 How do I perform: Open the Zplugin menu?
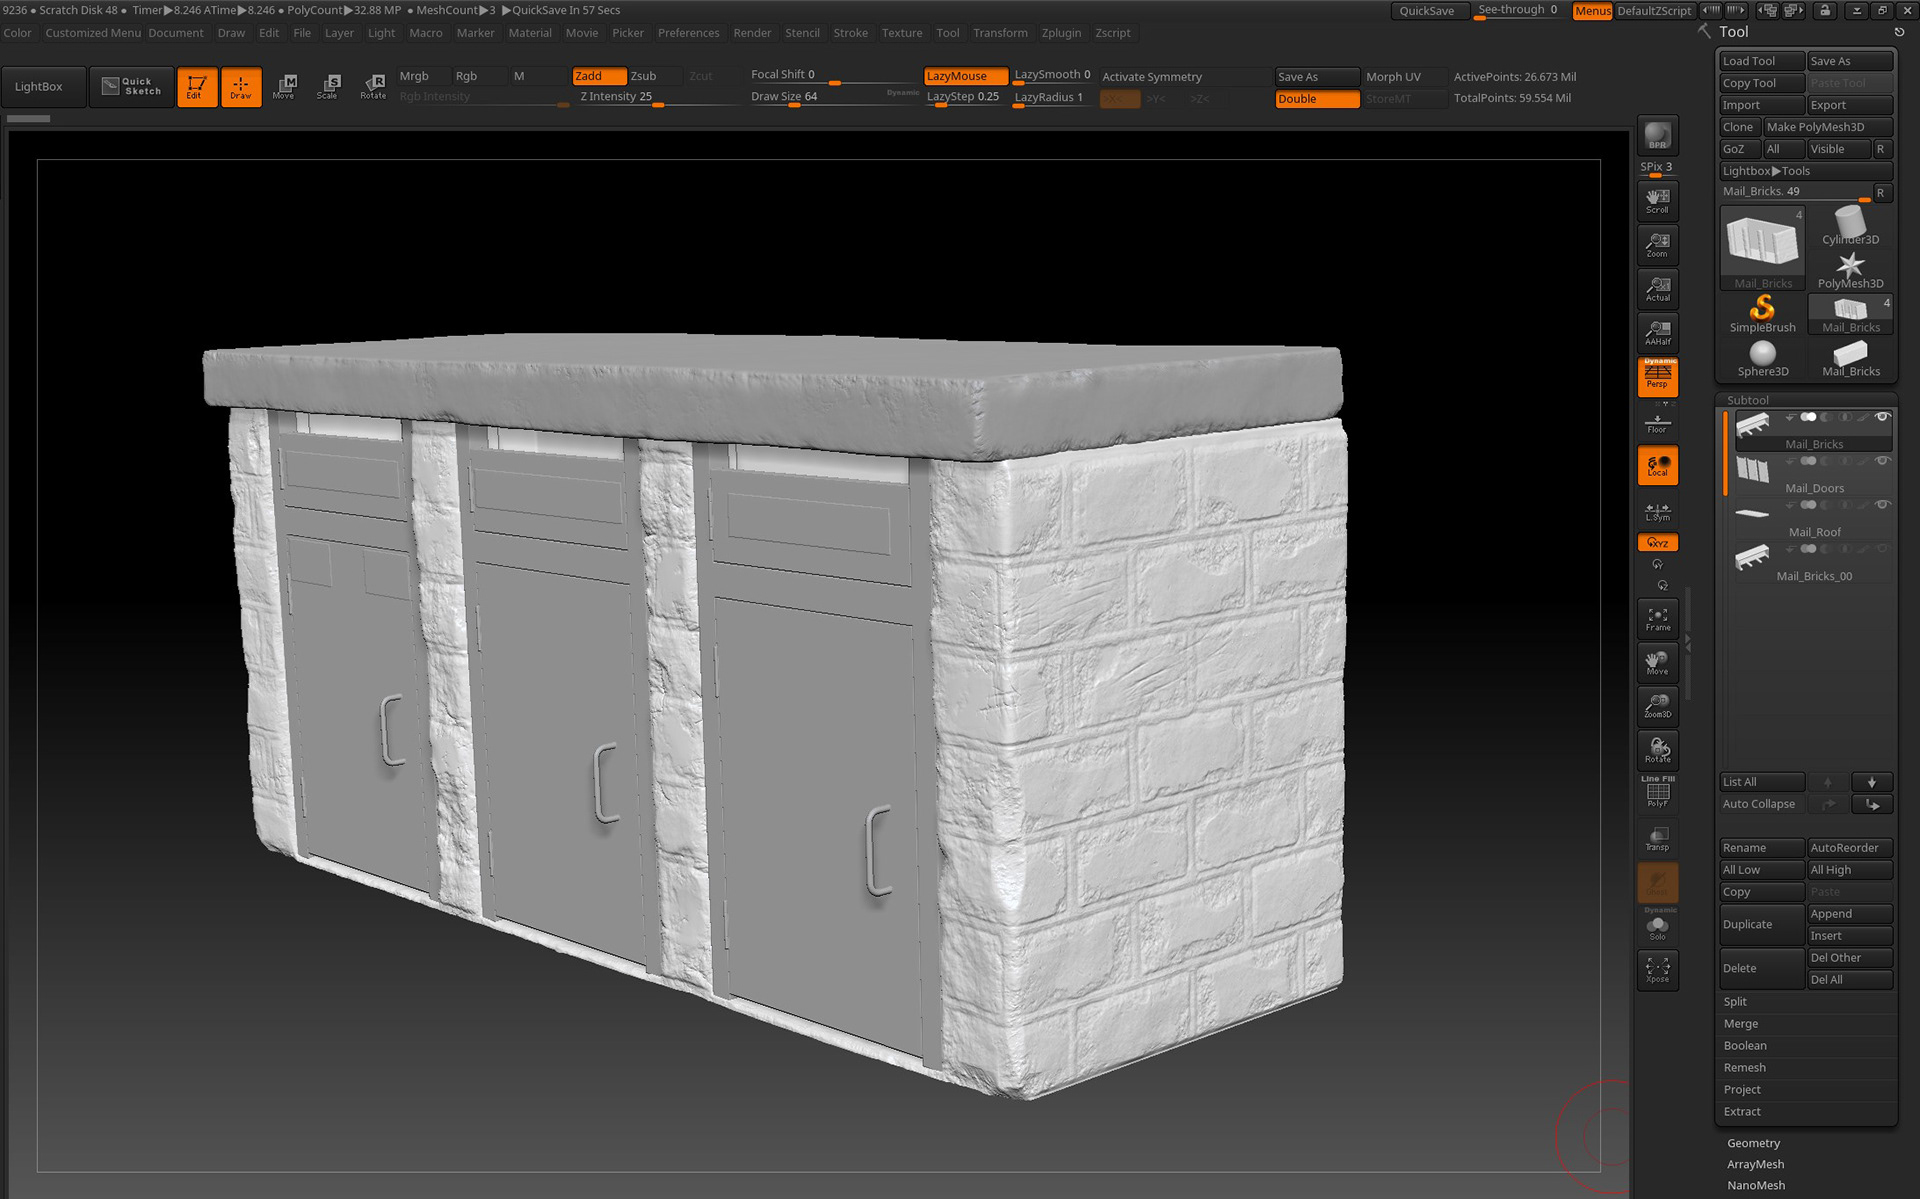pyautogui.click(x=1060, y=33)
